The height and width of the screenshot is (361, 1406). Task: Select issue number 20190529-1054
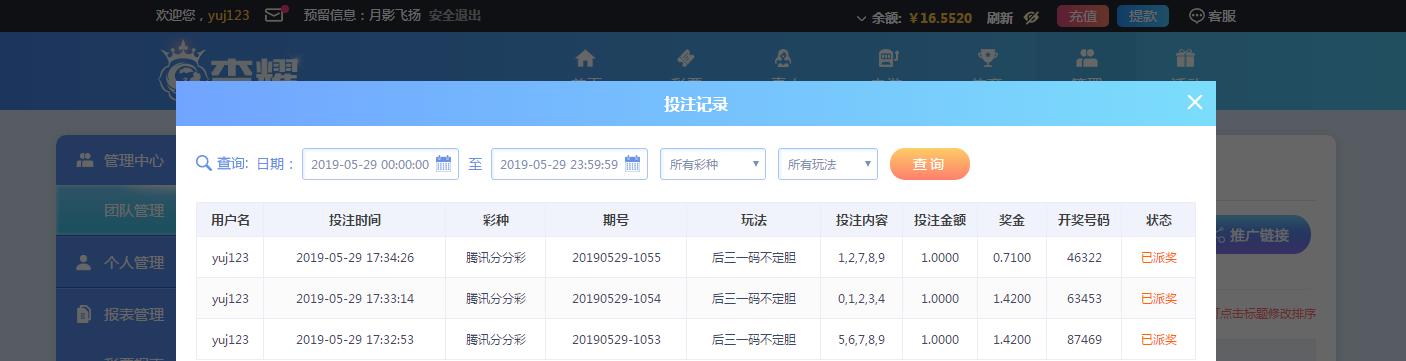tap(616, 299)
